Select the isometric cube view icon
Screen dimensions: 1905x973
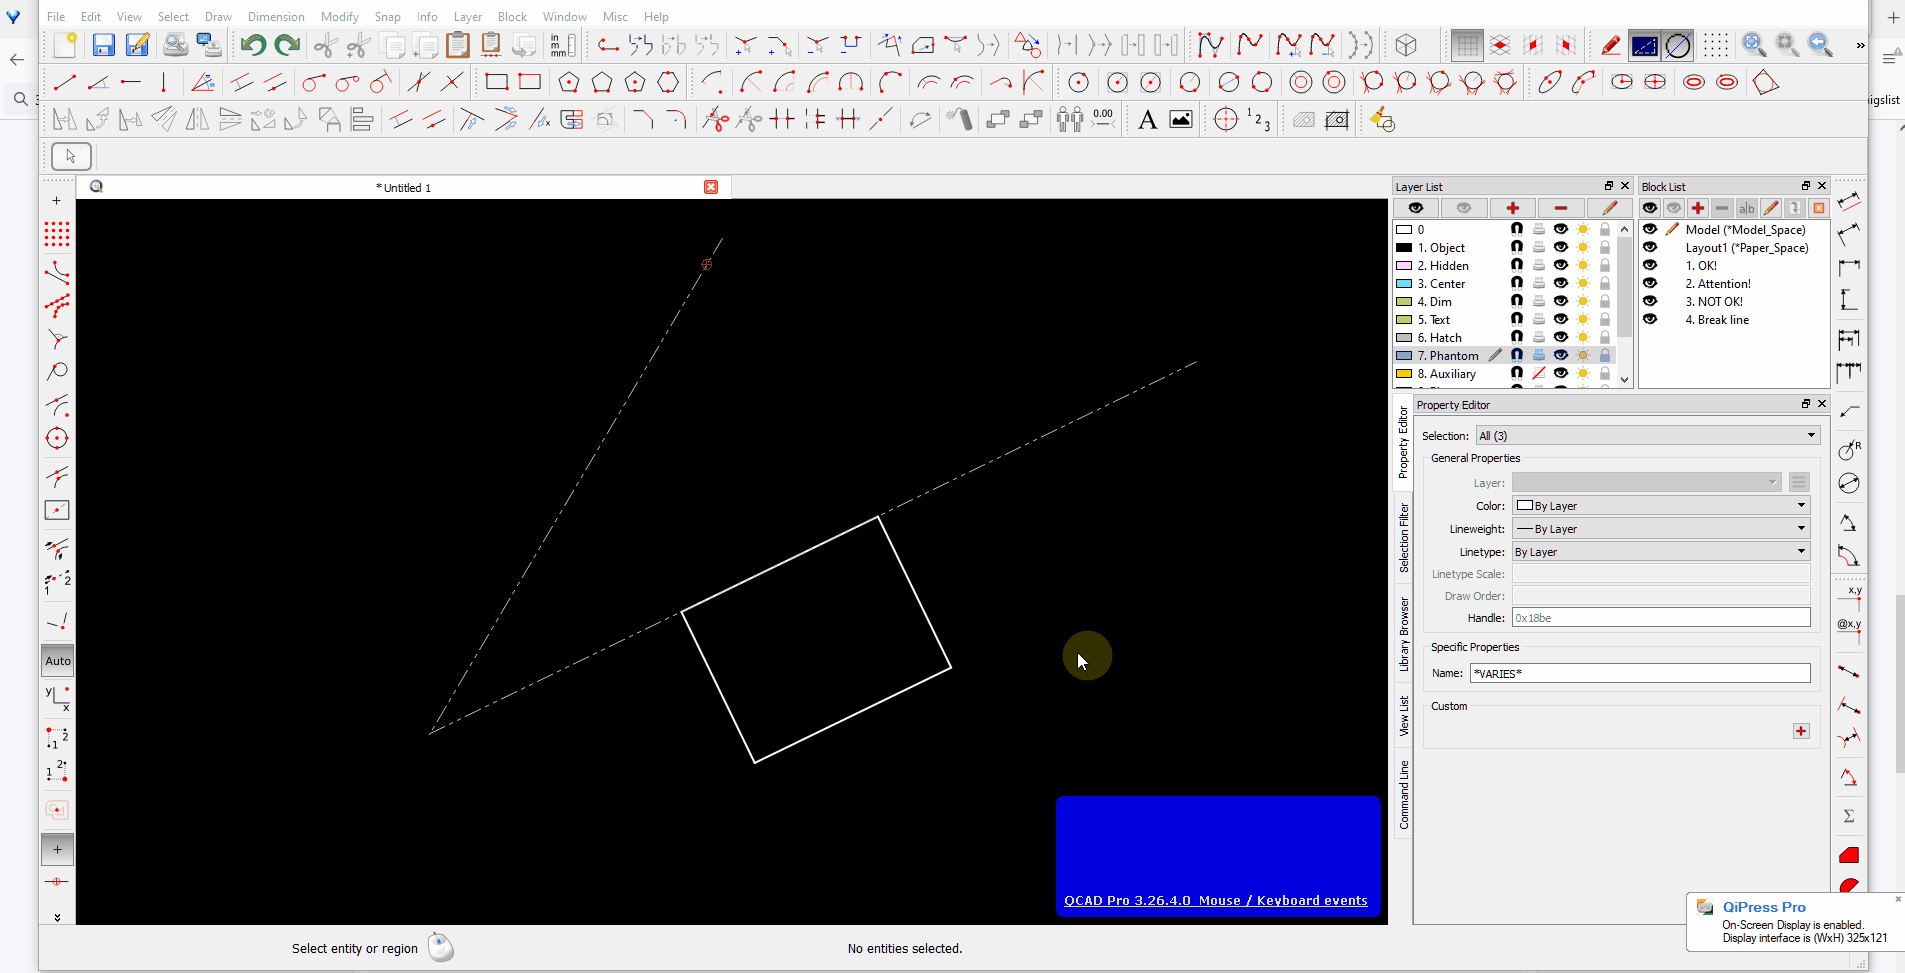(1406, 45)
